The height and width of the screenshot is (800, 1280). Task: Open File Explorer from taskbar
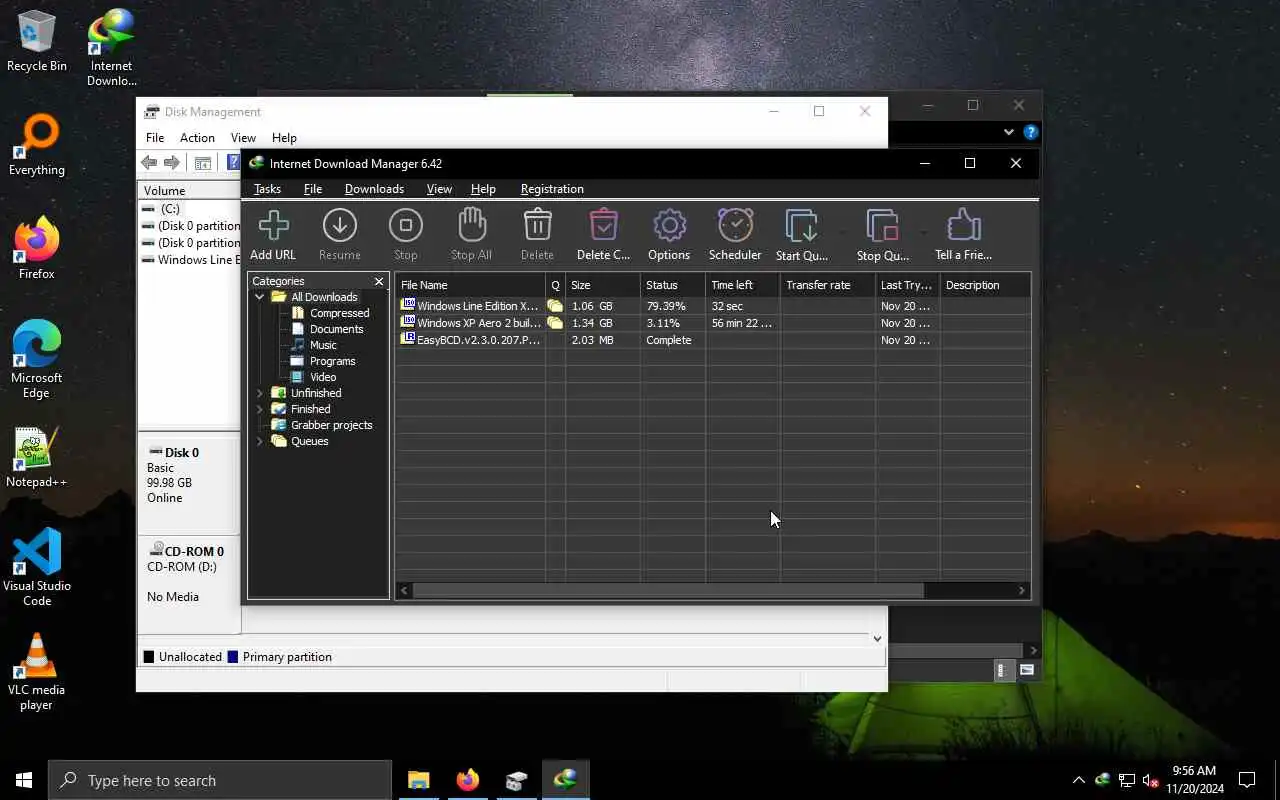click(418, 780)
